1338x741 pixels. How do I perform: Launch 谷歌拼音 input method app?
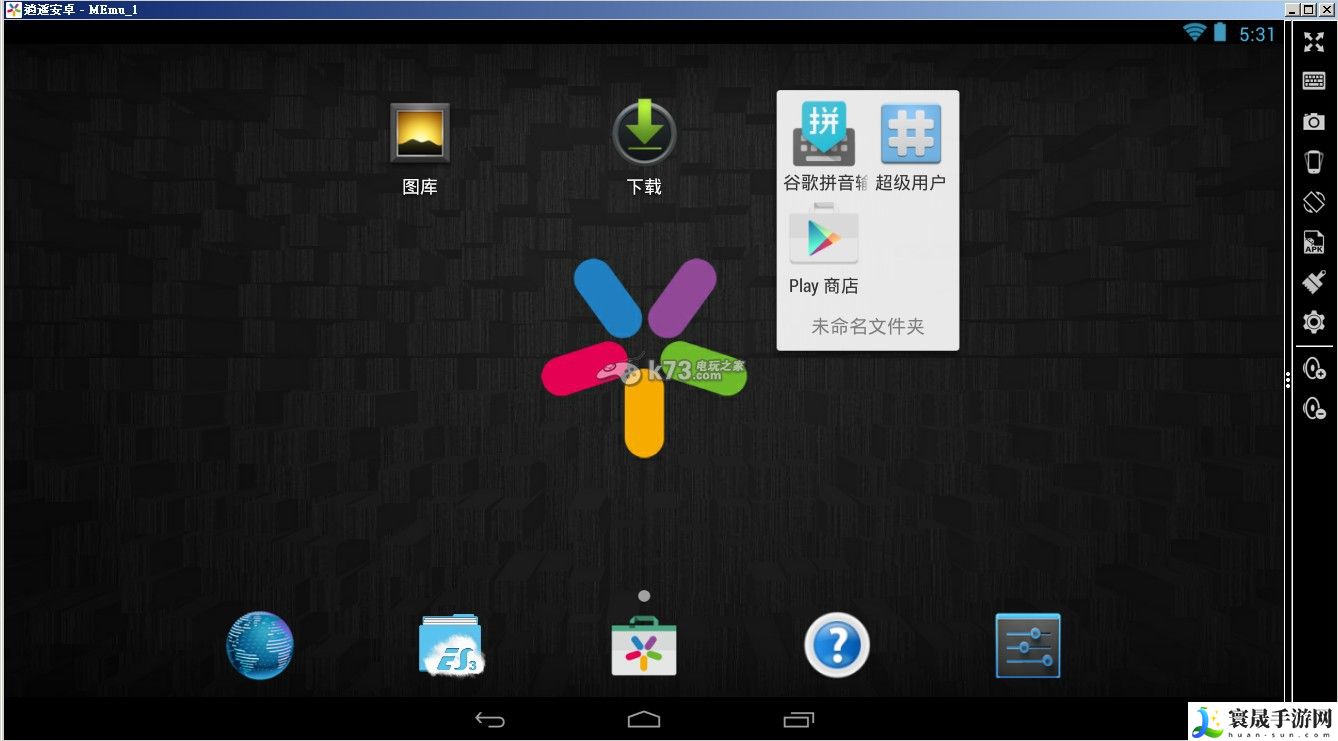coord(824,134)
